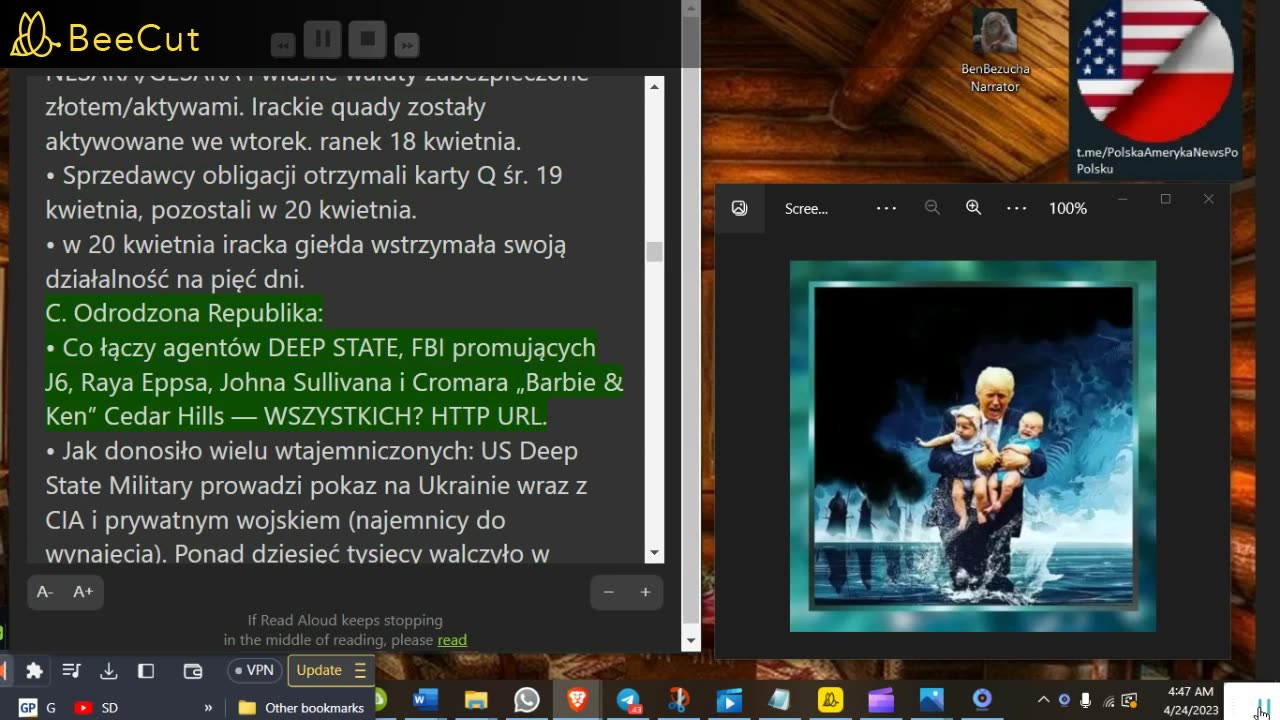1280x720 pixels.
Task: Open the YouTube SD bookmark
Action: 96,708
